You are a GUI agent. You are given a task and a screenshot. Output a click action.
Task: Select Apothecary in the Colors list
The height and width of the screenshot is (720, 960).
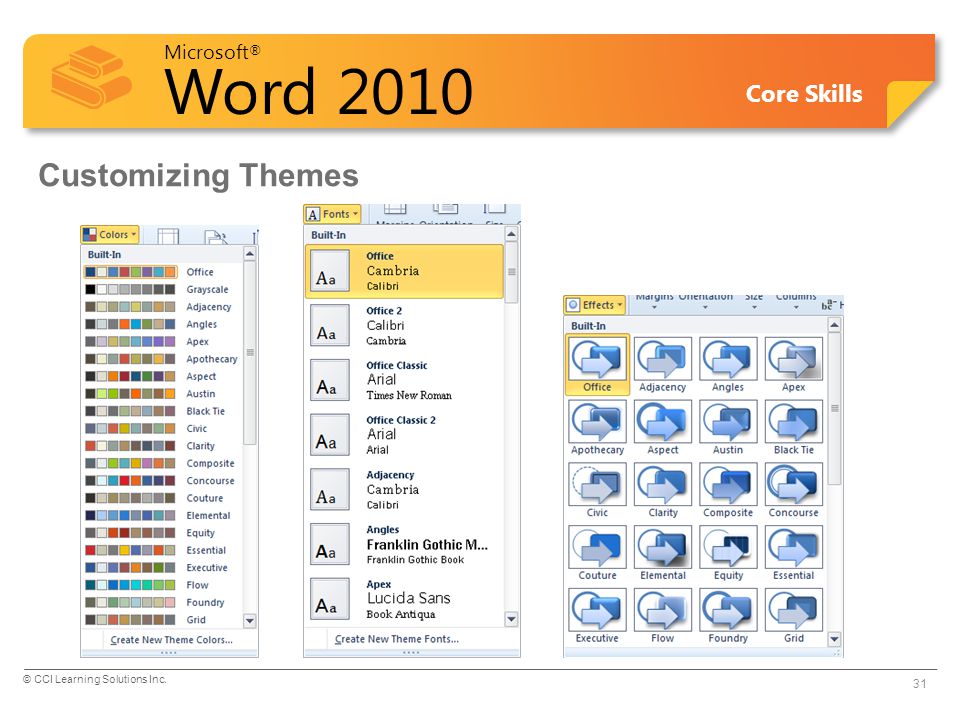212,359
